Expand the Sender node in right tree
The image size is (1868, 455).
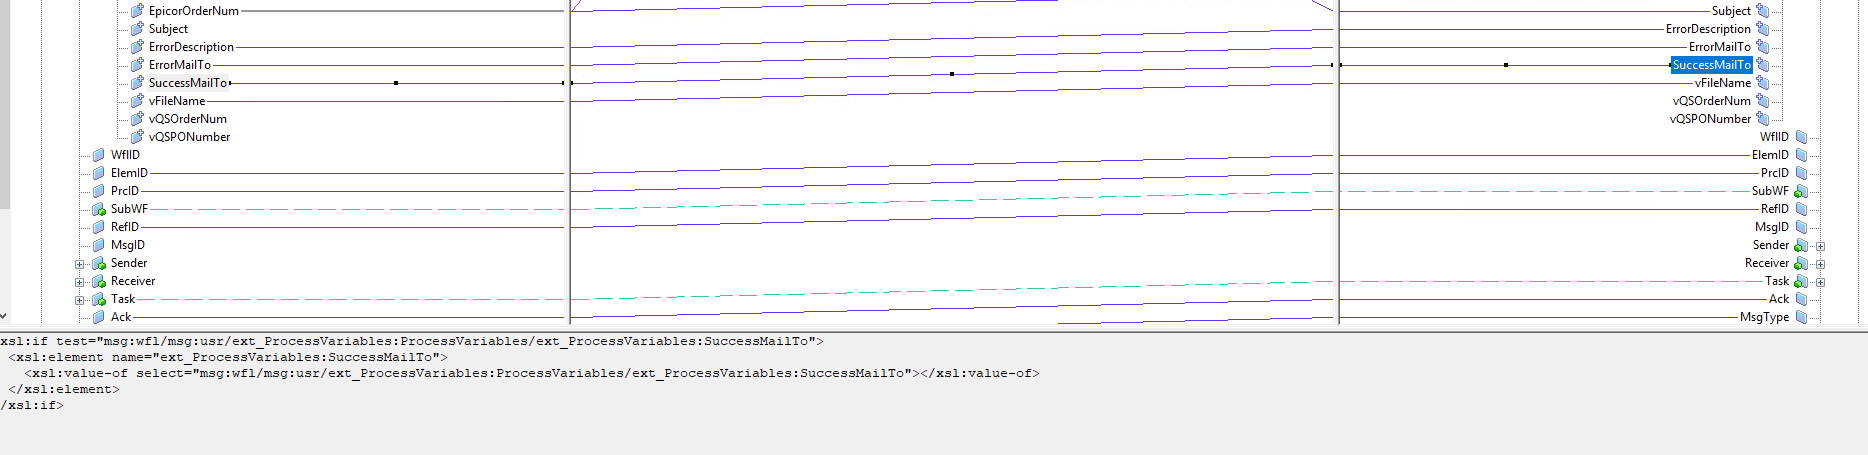[1820, 246]
